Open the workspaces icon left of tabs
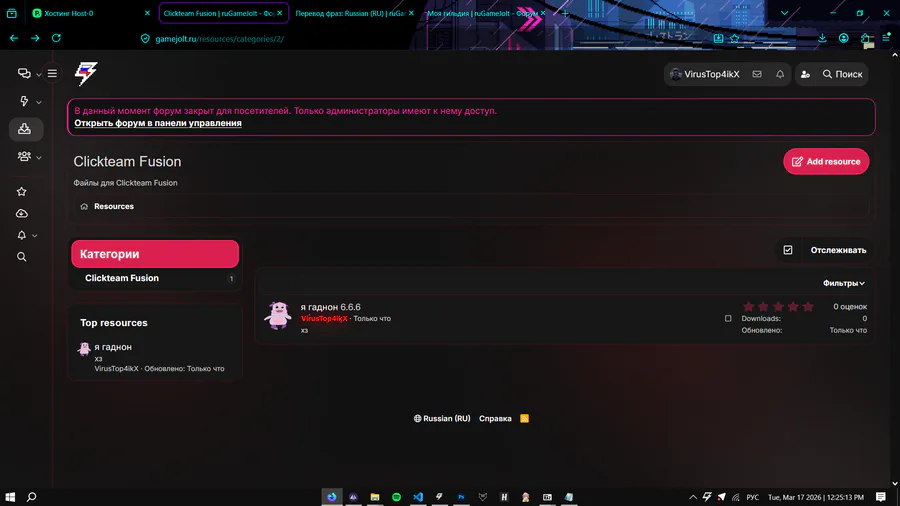 pos(11,13)
